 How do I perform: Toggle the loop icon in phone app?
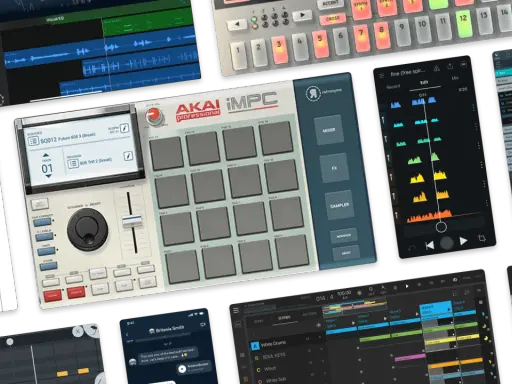tap(482, 238)
